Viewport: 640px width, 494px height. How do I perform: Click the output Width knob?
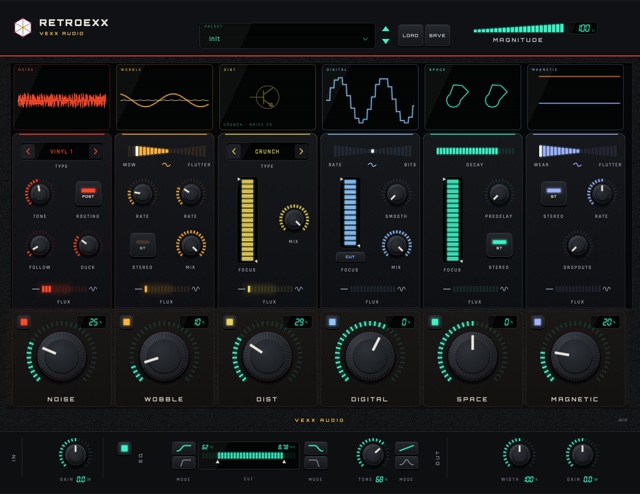(x=519, y=454)
